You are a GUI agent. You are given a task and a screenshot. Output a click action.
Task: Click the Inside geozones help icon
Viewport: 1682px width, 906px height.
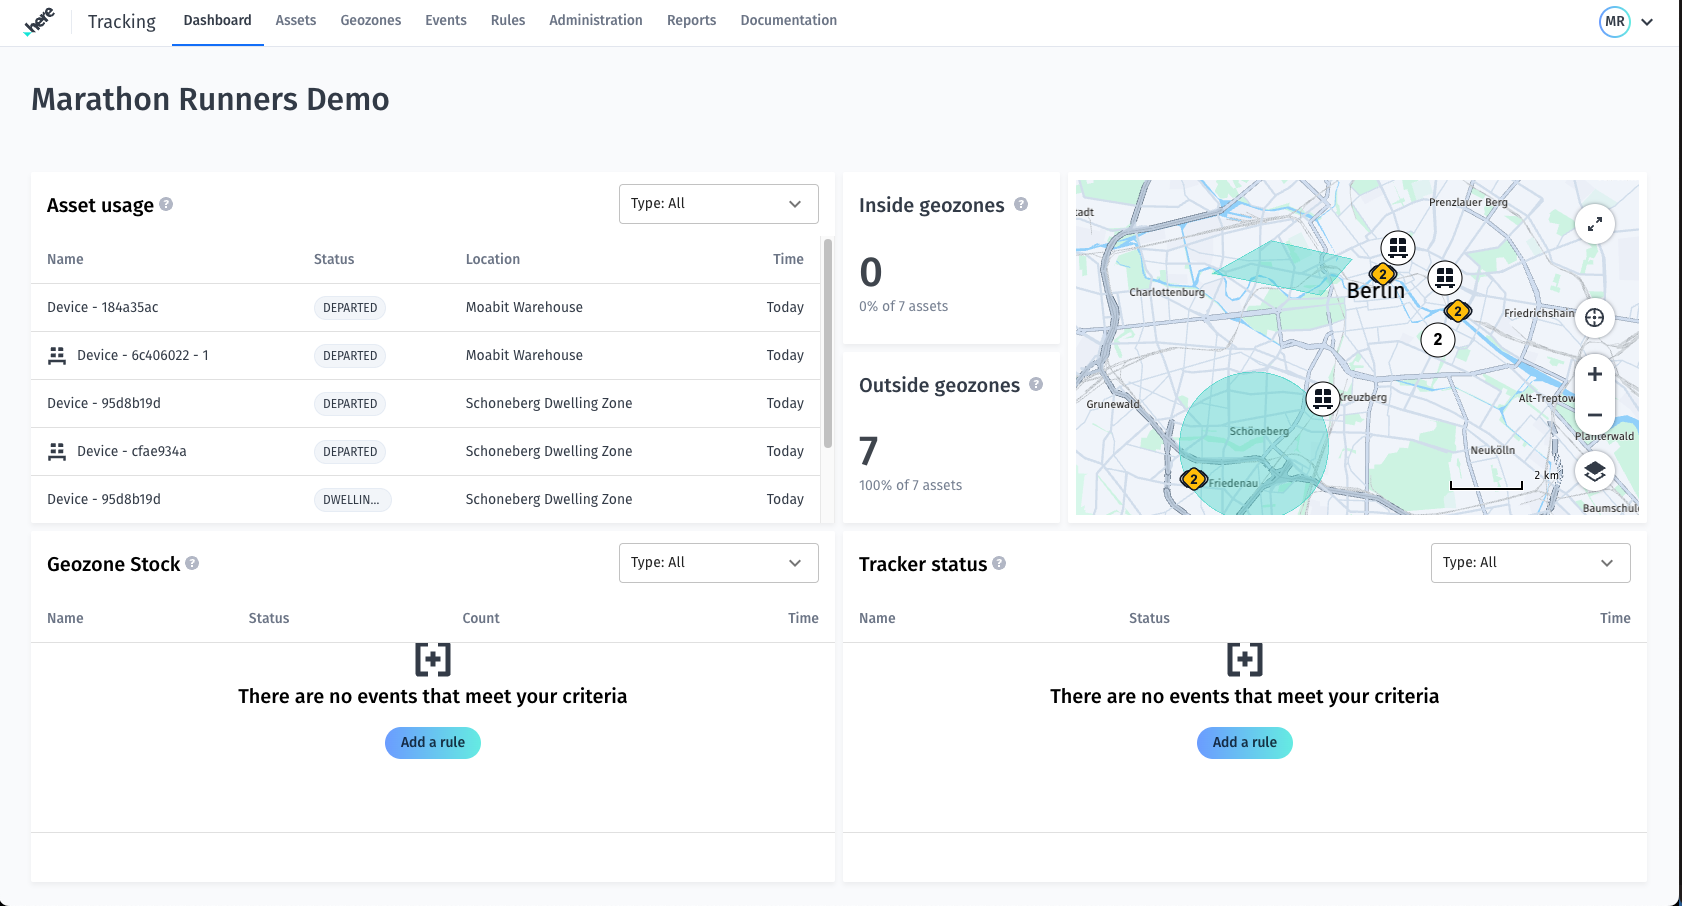click(1021, 204)
